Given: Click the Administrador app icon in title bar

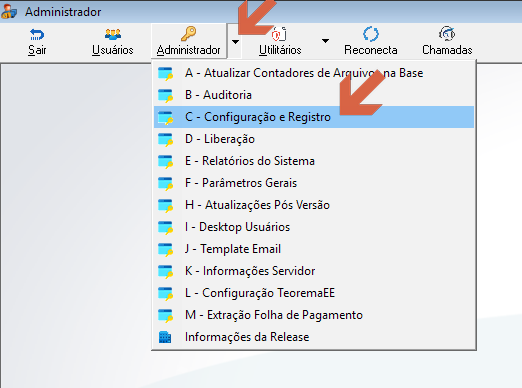Looking at the screenshot, I should click(x=9, y=11).
